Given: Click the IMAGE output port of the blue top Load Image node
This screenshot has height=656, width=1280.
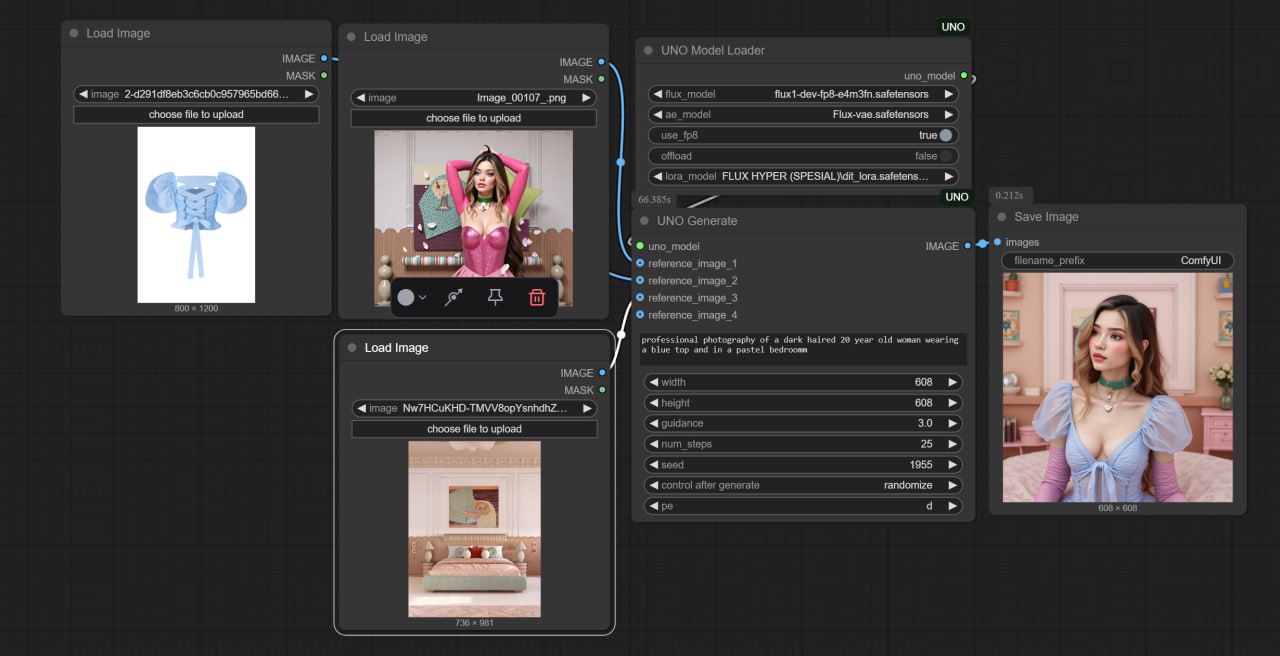Looking at the screenshot, I should click(323, 58).
